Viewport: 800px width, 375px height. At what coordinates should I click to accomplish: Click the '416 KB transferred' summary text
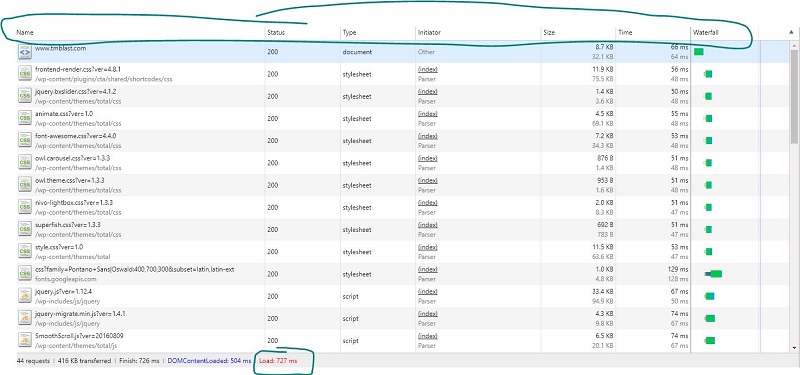tap(84, 361)
